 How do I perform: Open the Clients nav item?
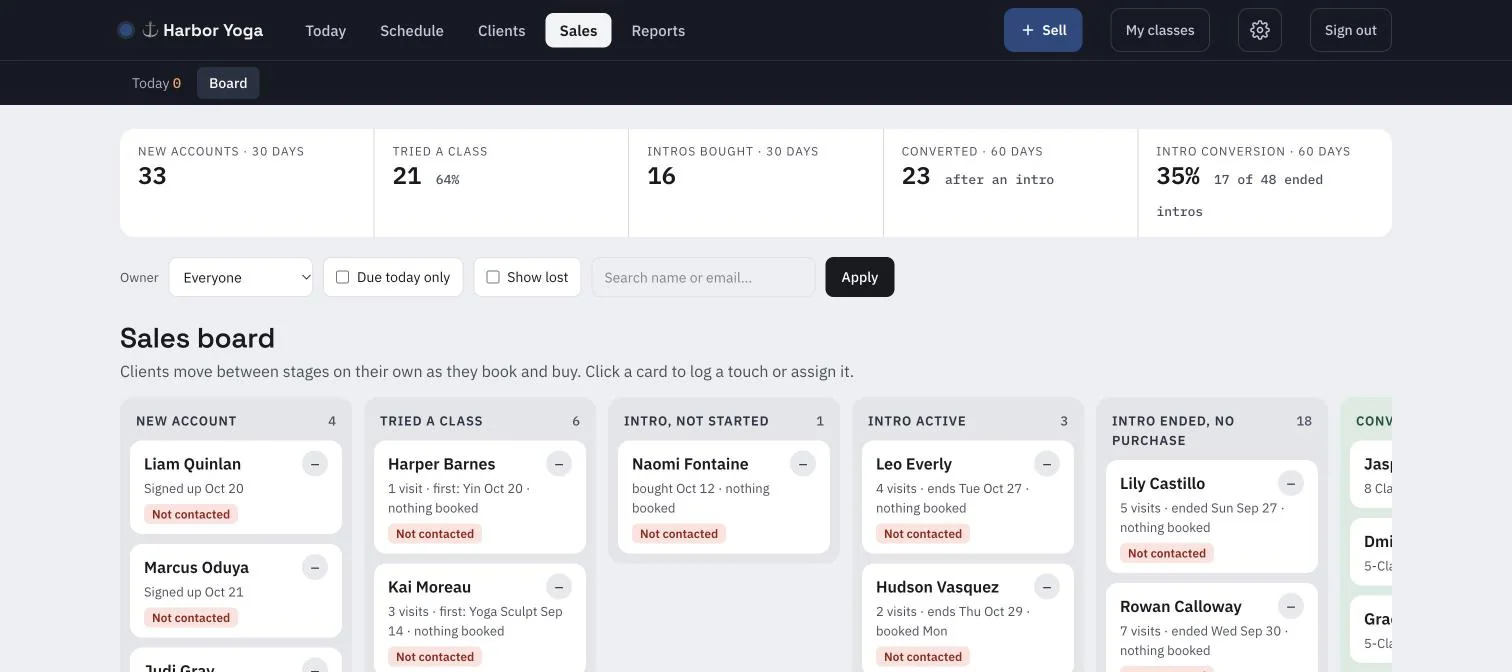coord(501,30)
